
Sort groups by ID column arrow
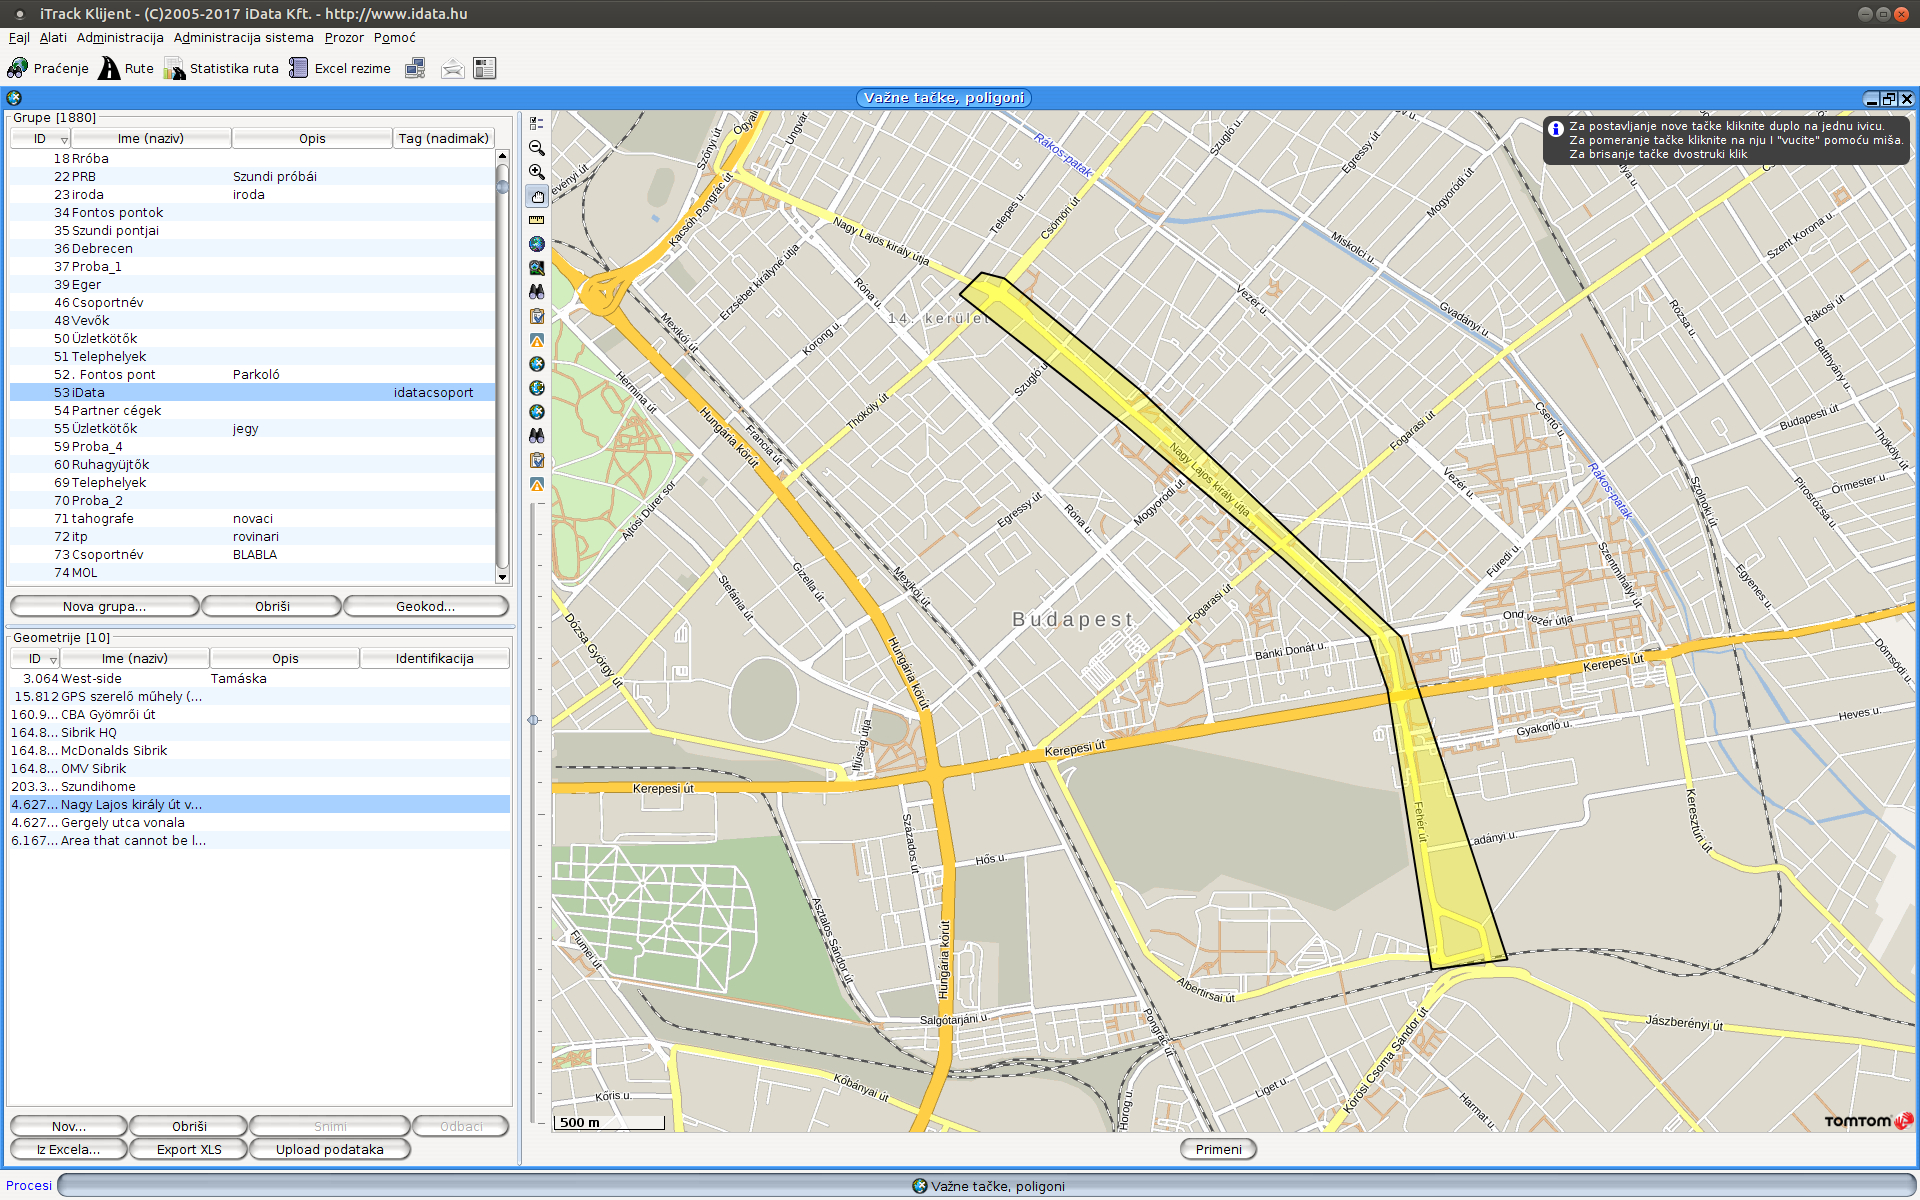64,140
